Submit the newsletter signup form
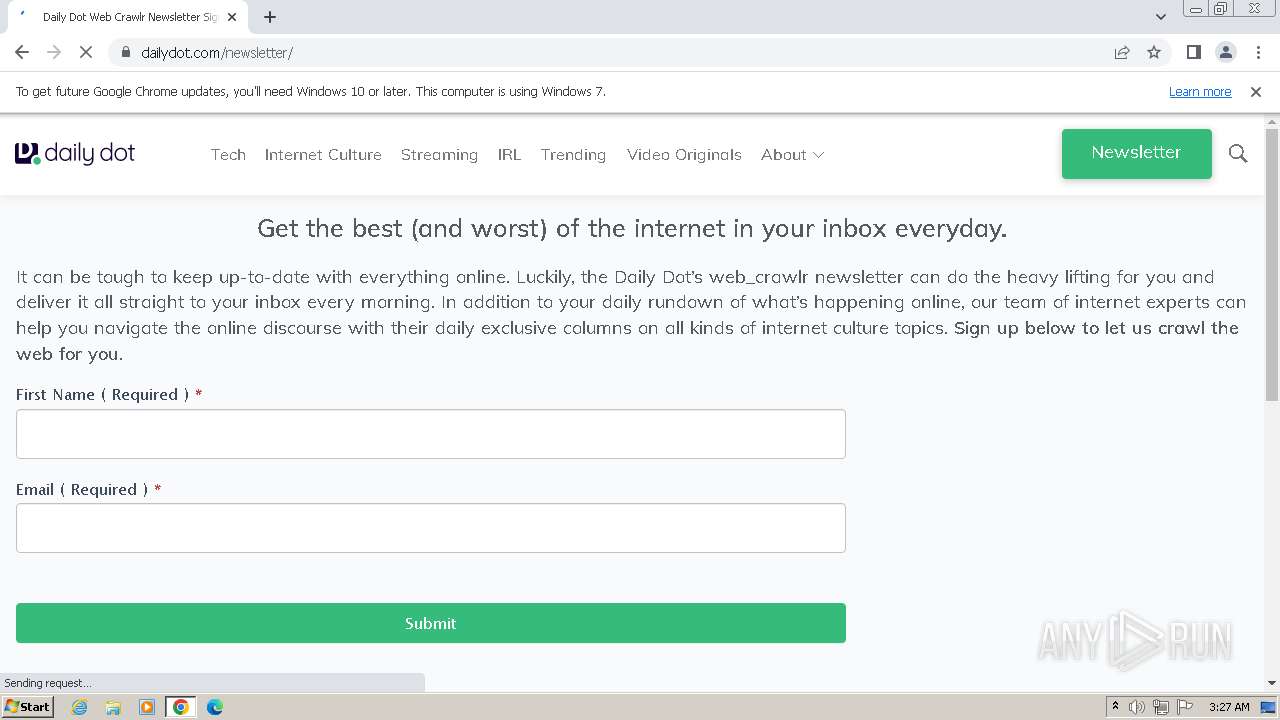This screenshot has height=720, width=1280. coord(431,623)
